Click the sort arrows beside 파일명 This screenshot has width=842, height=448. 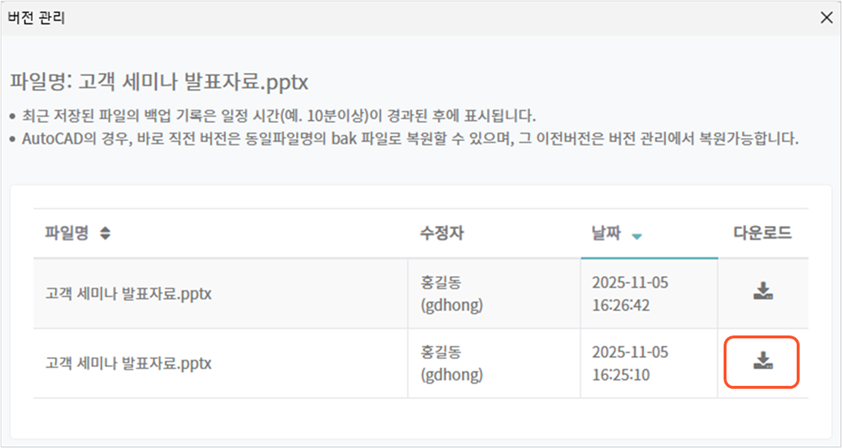106,233
